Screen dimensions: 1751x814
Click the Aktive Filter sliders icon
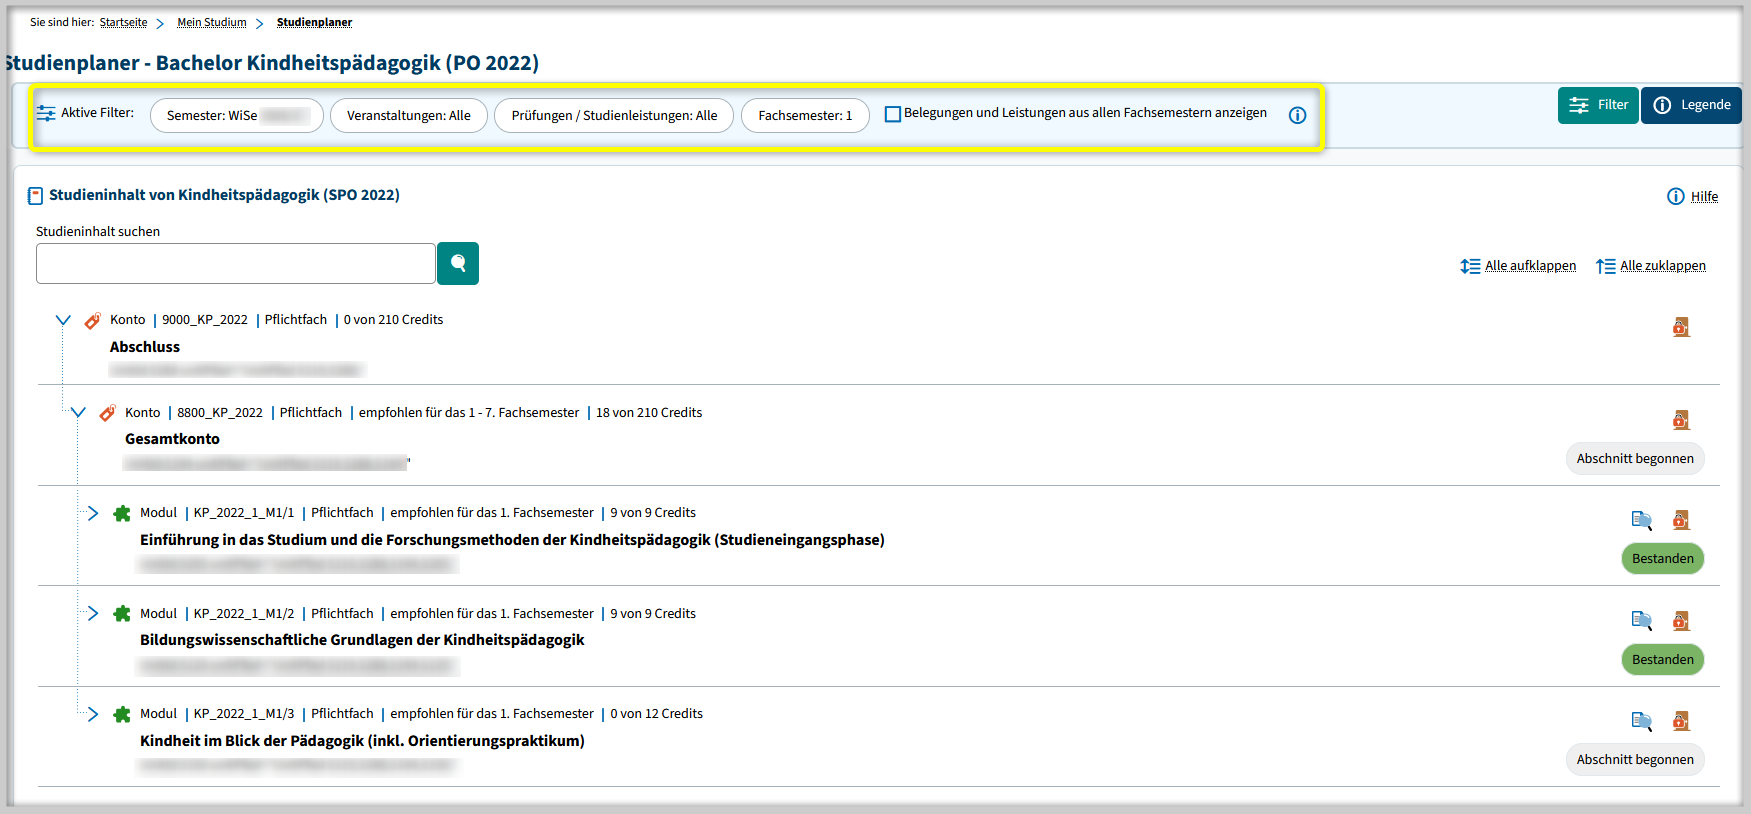46,113
